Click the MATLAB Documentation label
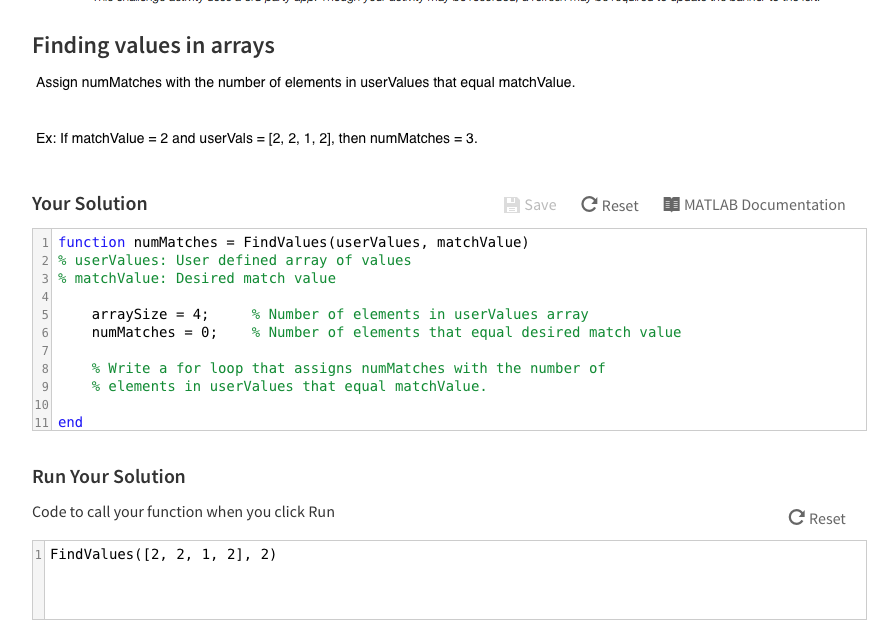882x632 pixels. (765, 205)
